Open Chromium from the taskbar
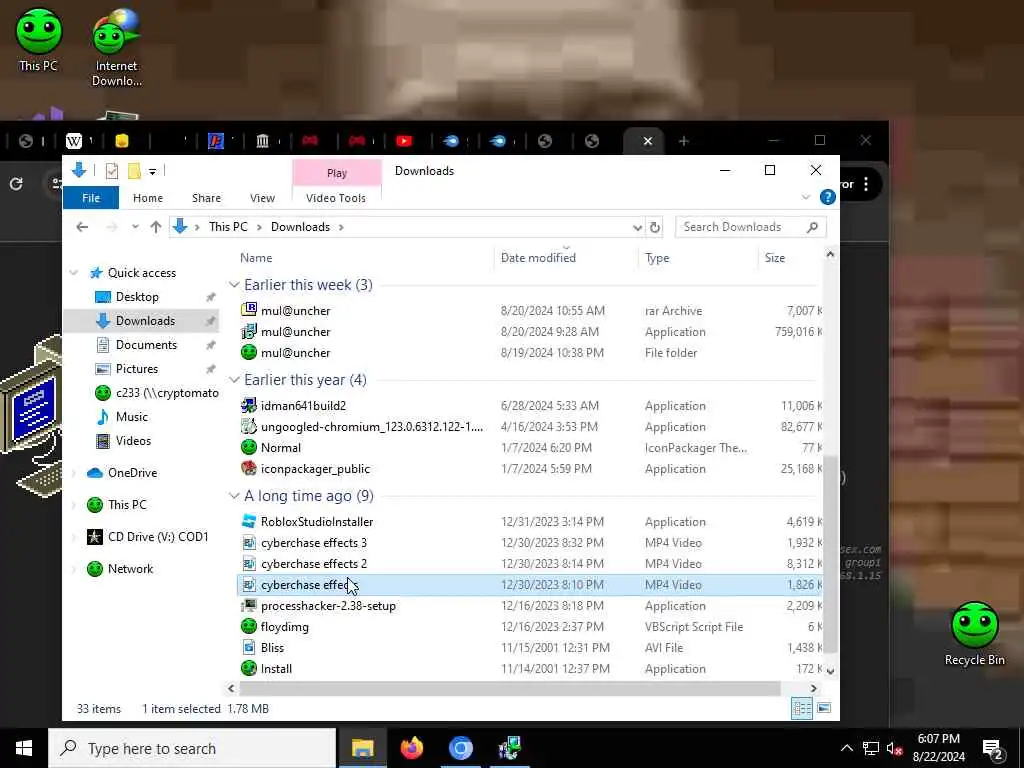The height and width of the screenshot is (768, 1024). [460, 748]
